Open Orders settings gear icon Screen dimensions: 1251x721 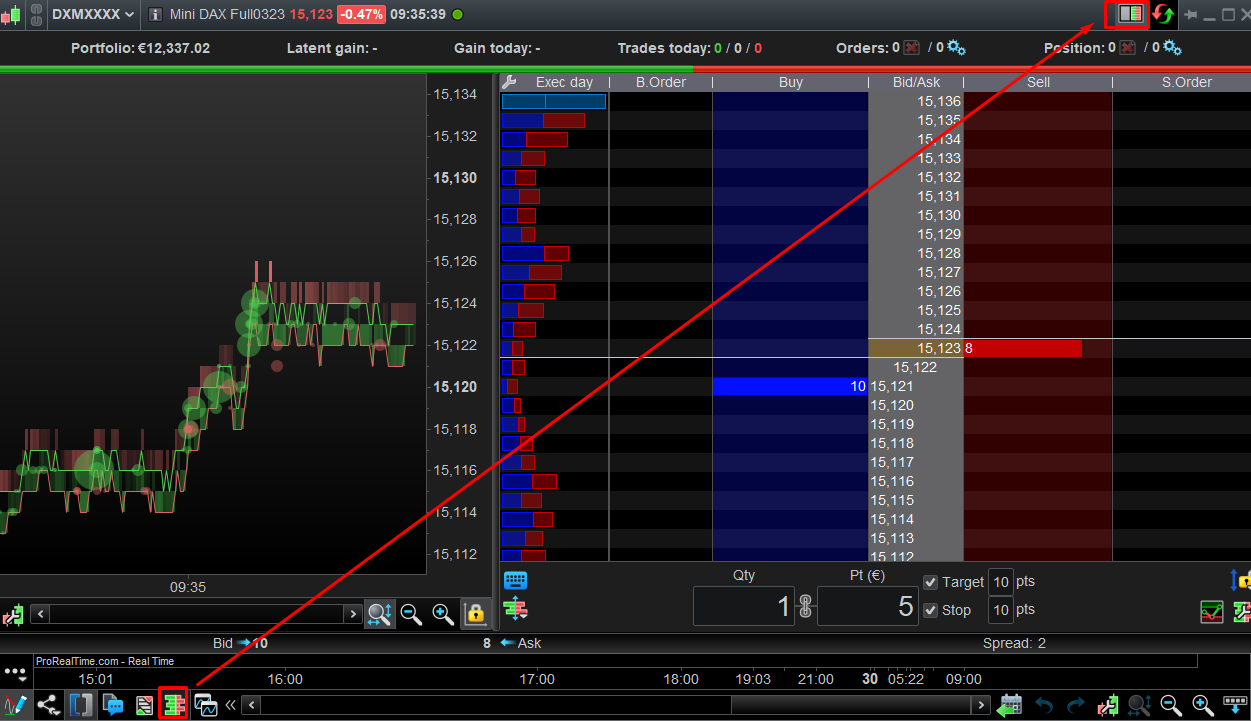(x=956, y=48)
